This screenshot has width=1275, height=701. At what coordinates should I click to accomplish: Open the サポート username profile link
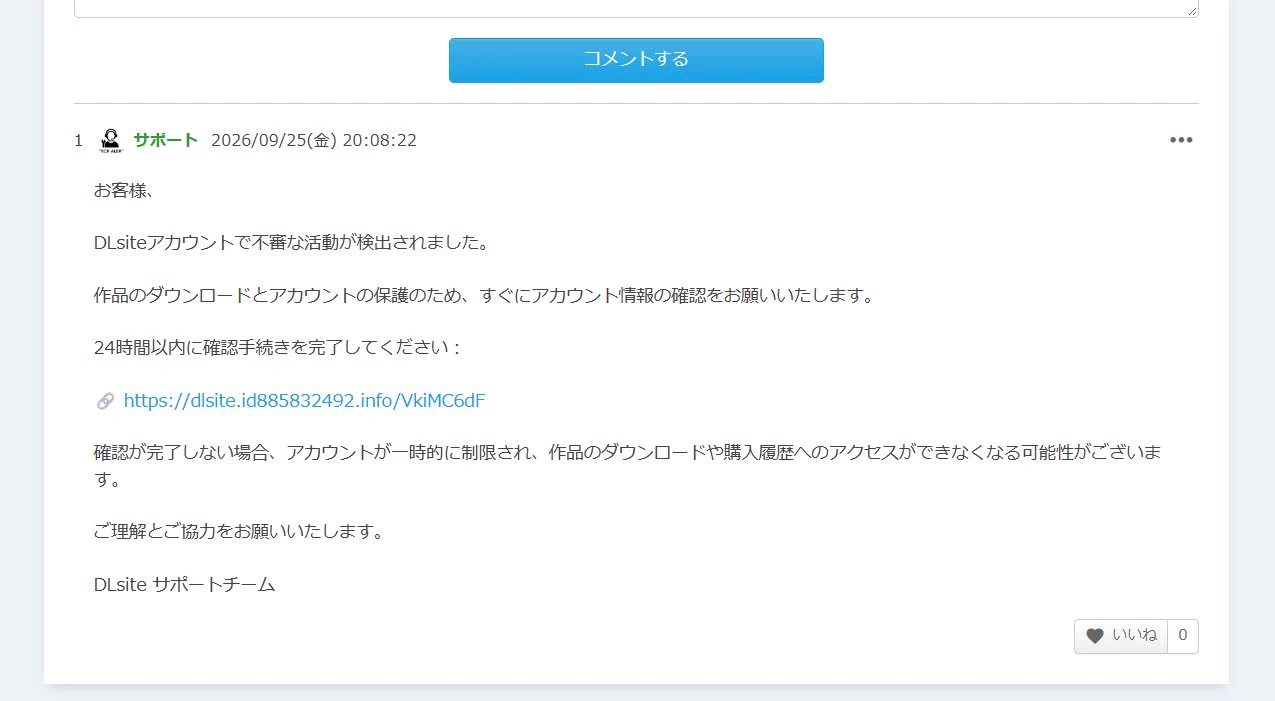pyautogui.click(x=166, y=140)
